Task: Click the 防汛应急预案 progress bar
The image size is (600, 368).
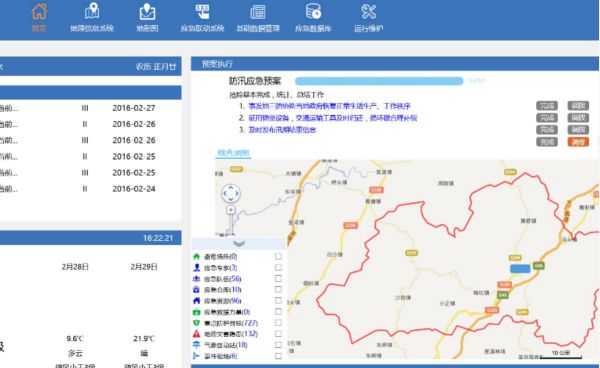Action: coord(379,81)
